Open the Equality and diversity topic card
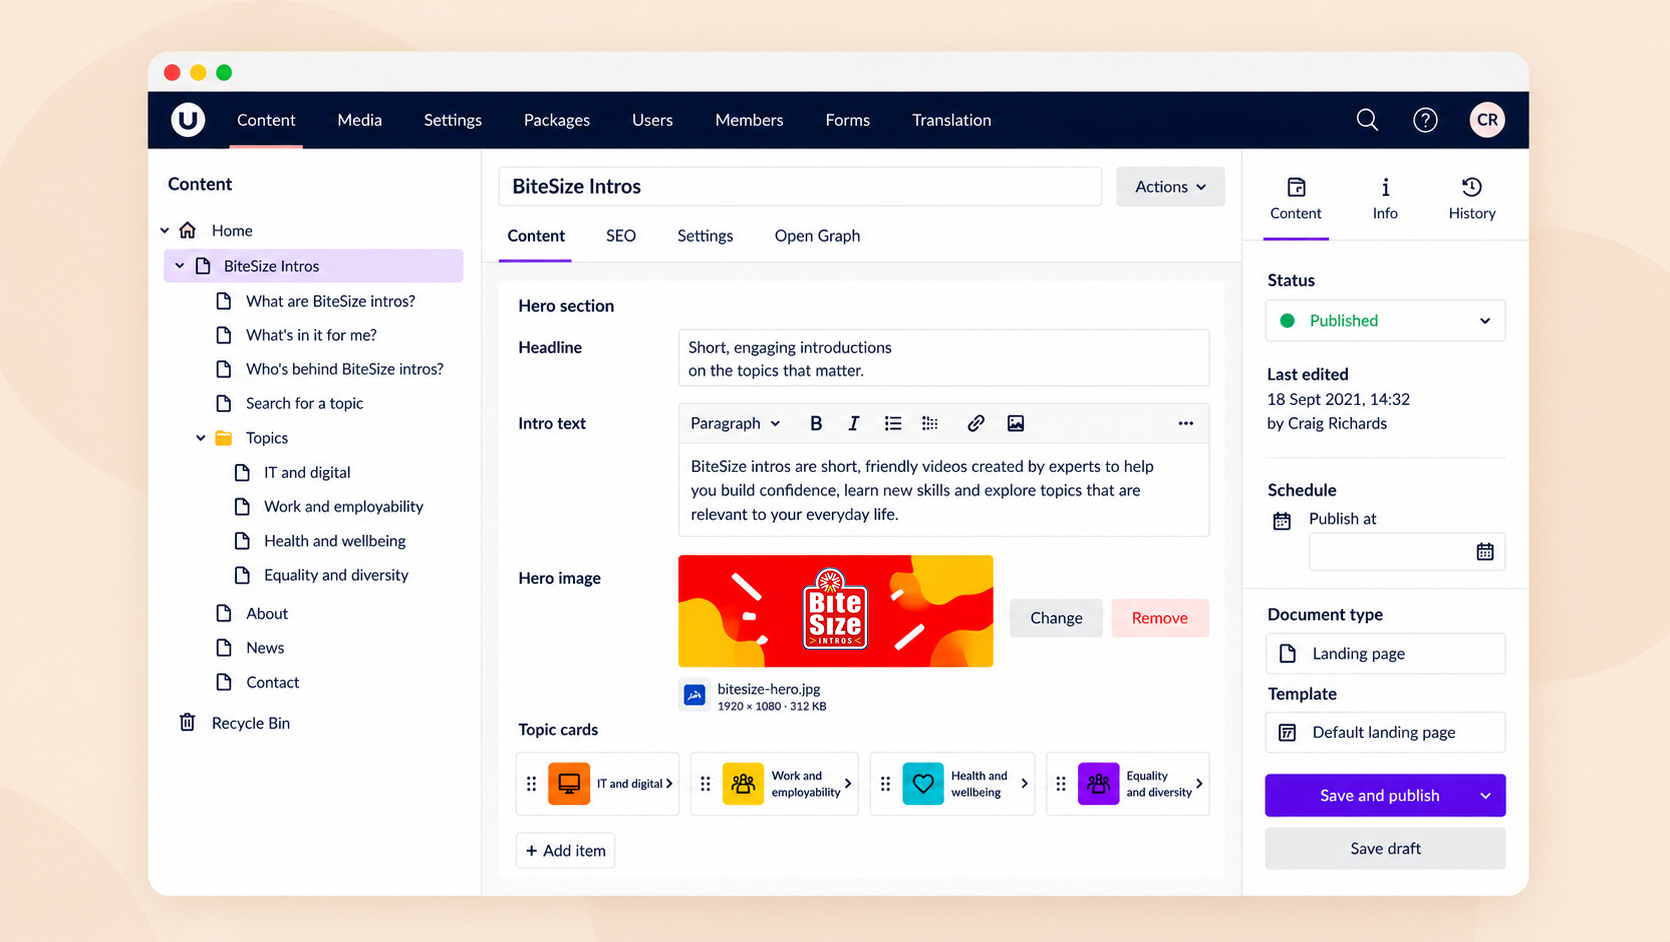Screen dimensions: 1670x942 pos(1128,784)
